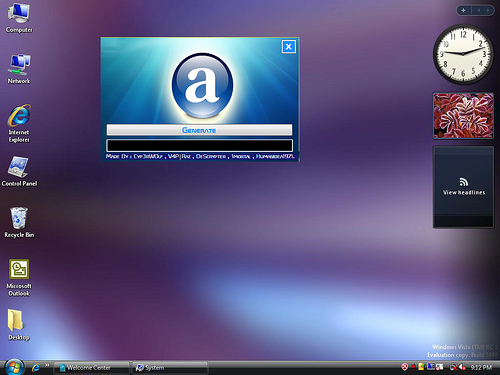Select the Control Panel icon
500x375 pixels.
tap(19, 171)
